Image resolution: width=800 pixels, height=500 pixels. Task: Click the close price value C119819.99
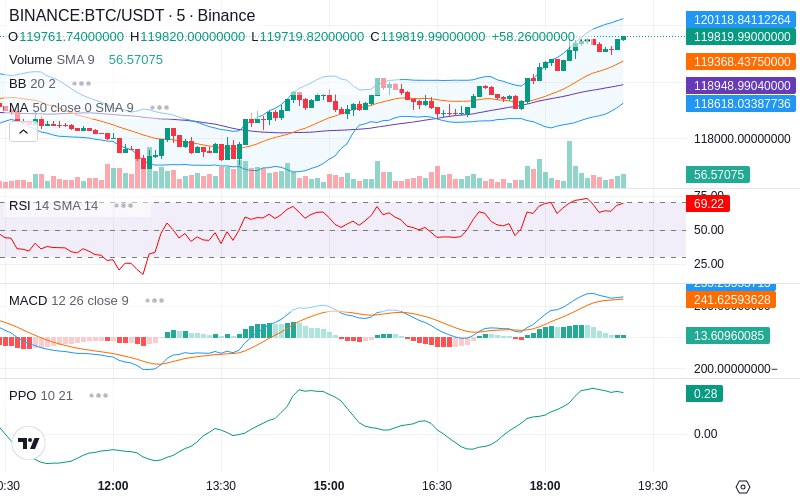[428, 37]
